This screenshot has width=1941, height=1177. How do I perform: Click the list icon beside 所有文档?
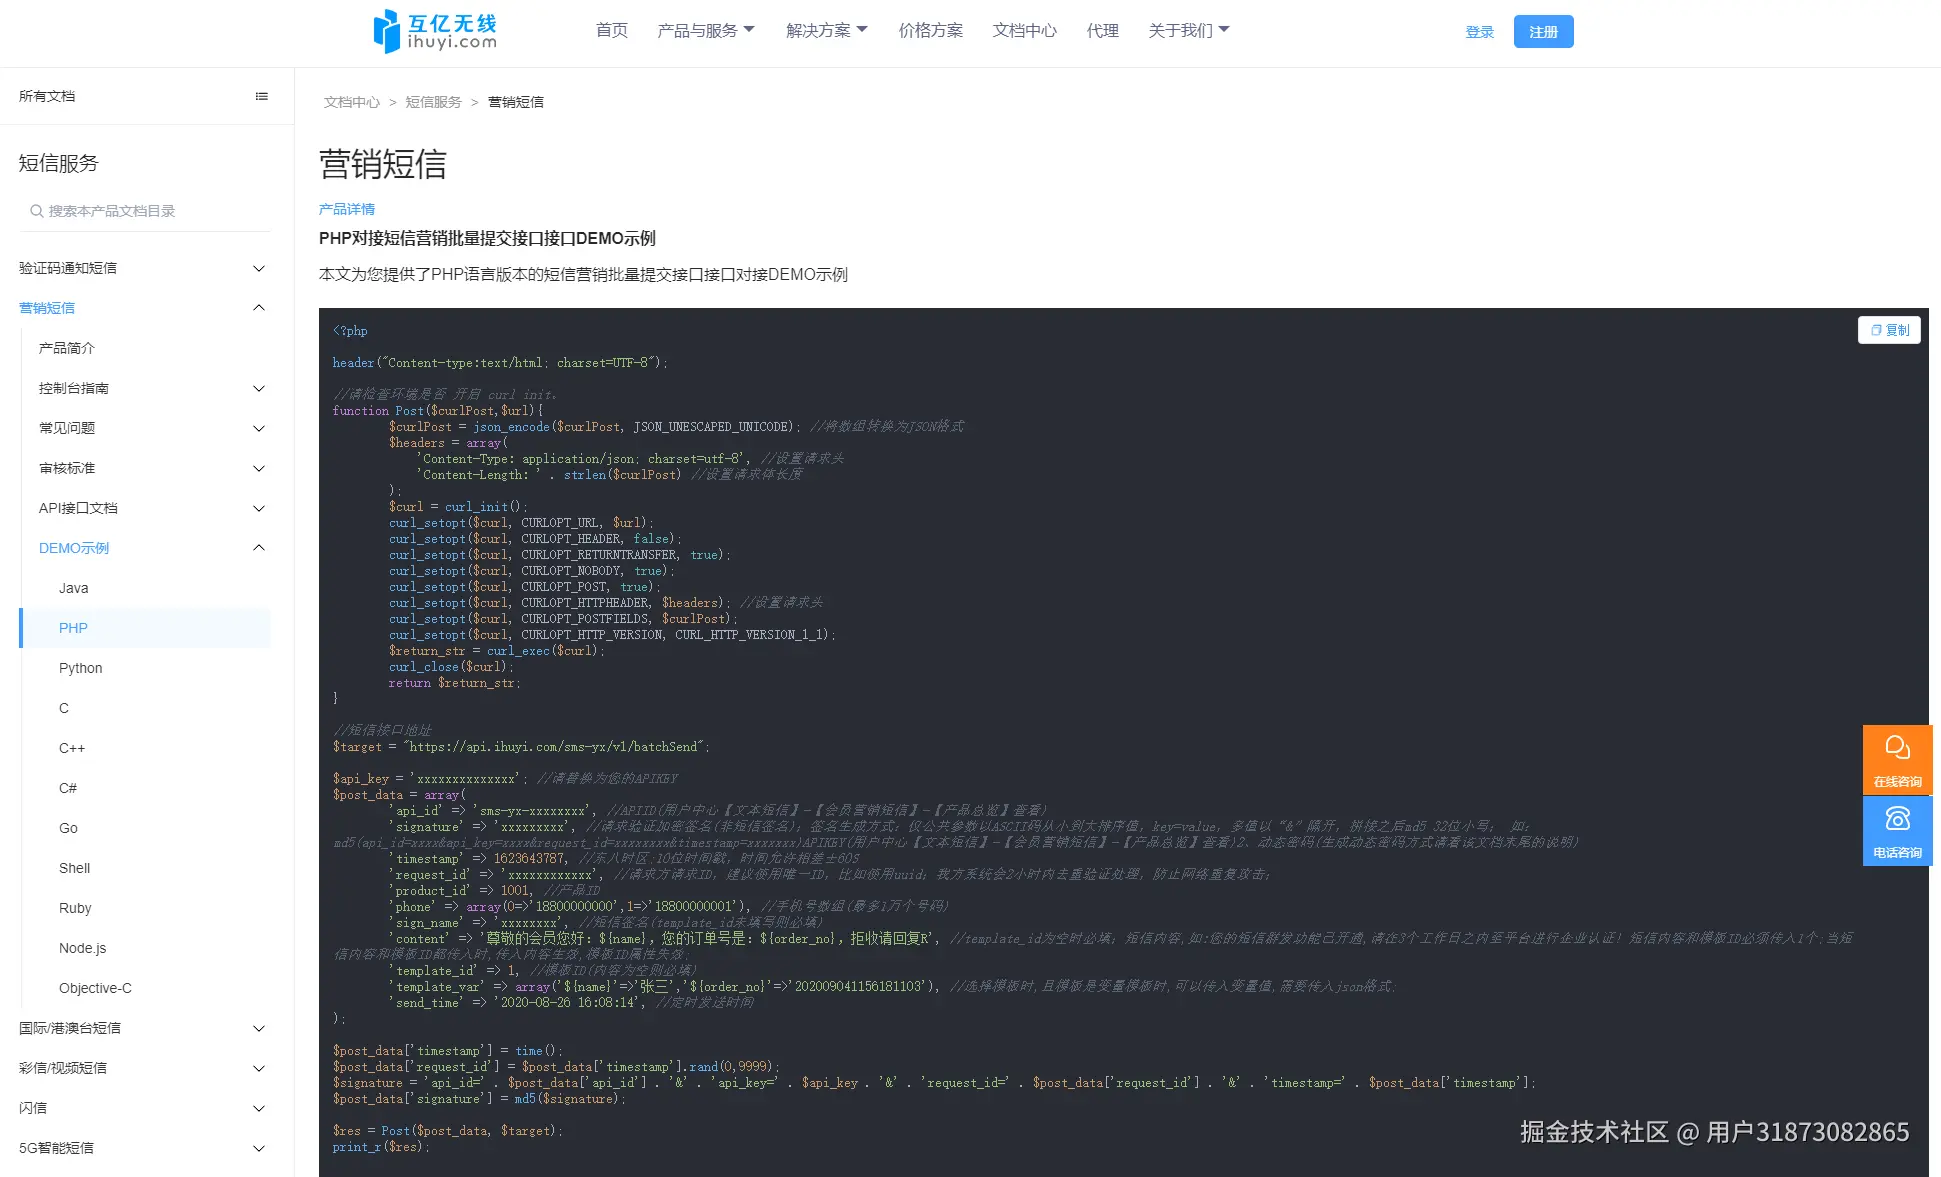tap(262, 95)
